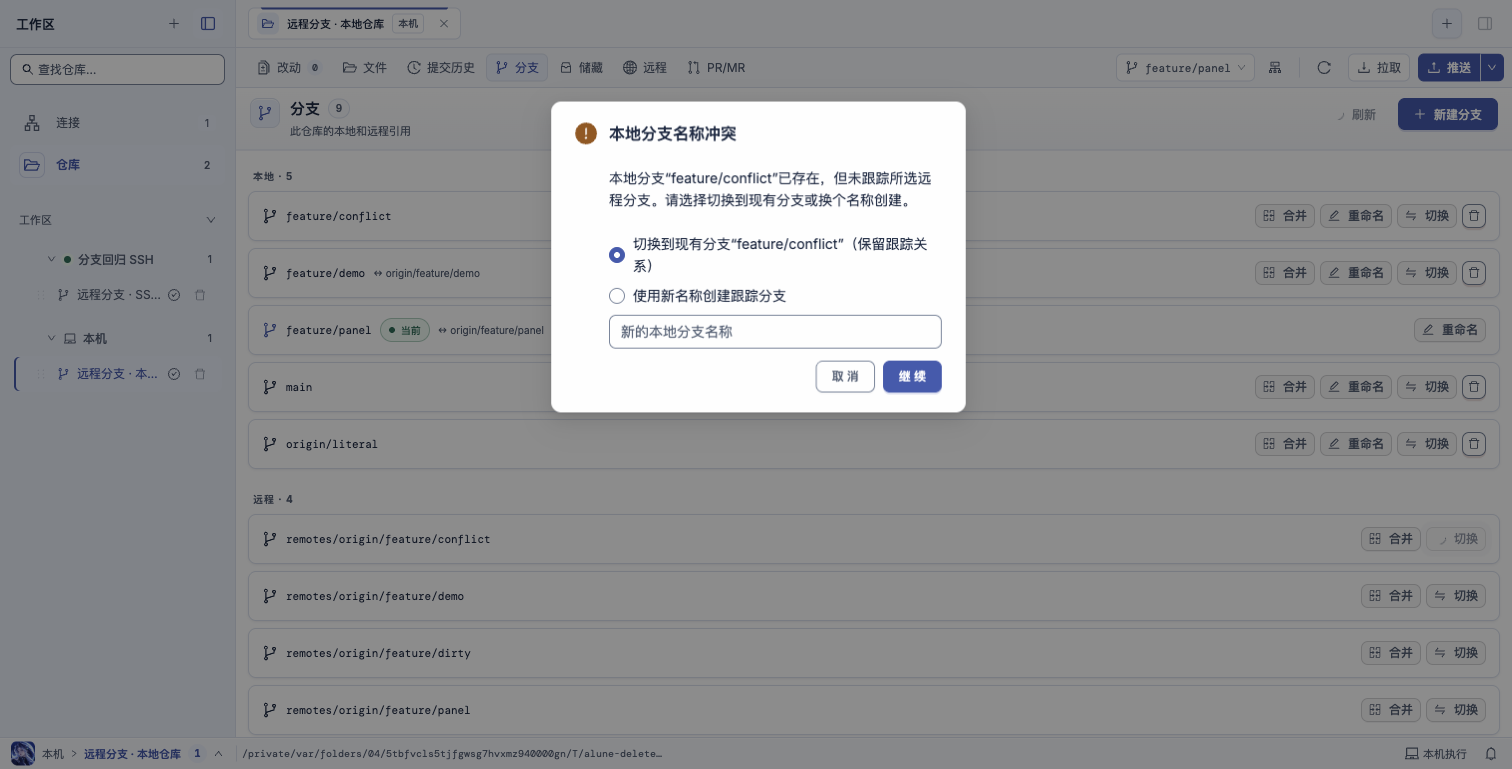
Task: Open the 远程 remotes tab
Action: [x=644, y=68]
